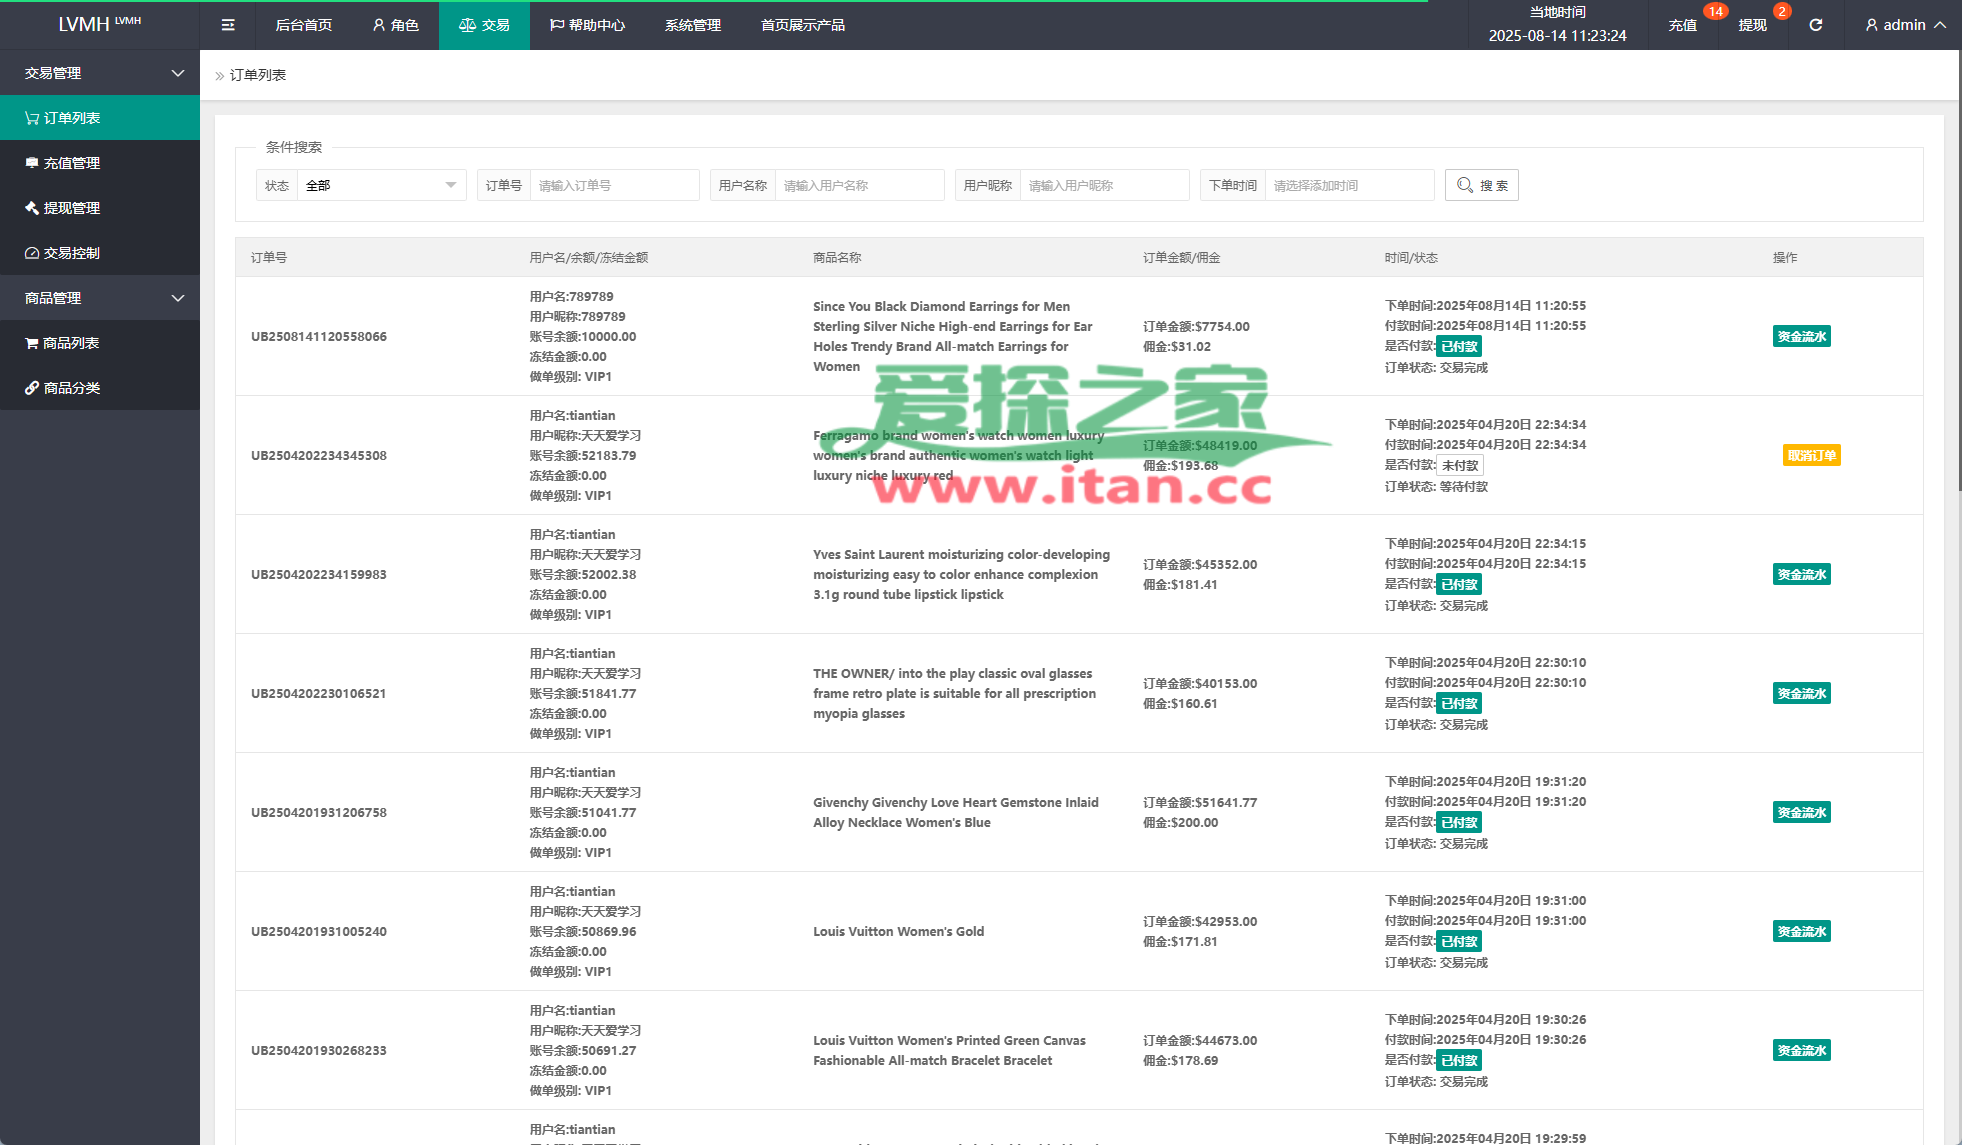Click the 提现 top bar link
This screenshot has width=1962, height=1145.
[x=1752, y=25]
